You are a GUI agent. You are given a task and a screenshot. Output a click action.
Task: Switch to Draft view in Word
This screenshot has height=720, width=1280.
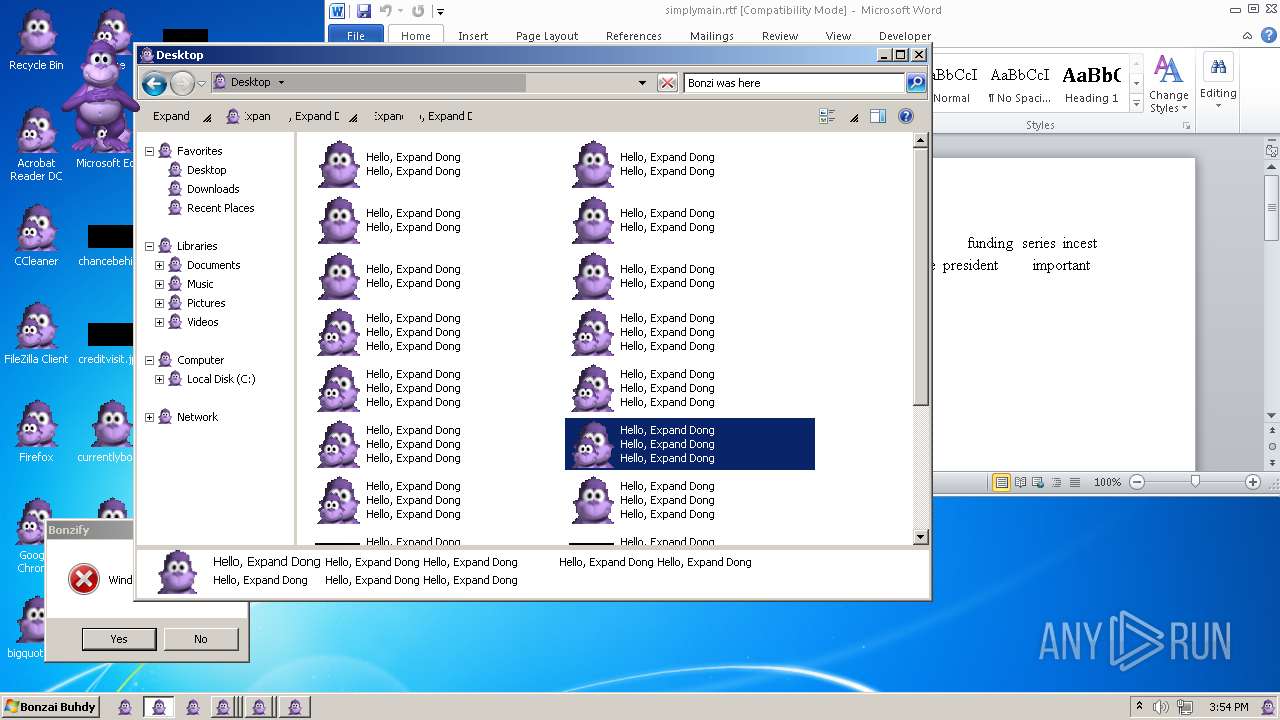coord(1075,482)
